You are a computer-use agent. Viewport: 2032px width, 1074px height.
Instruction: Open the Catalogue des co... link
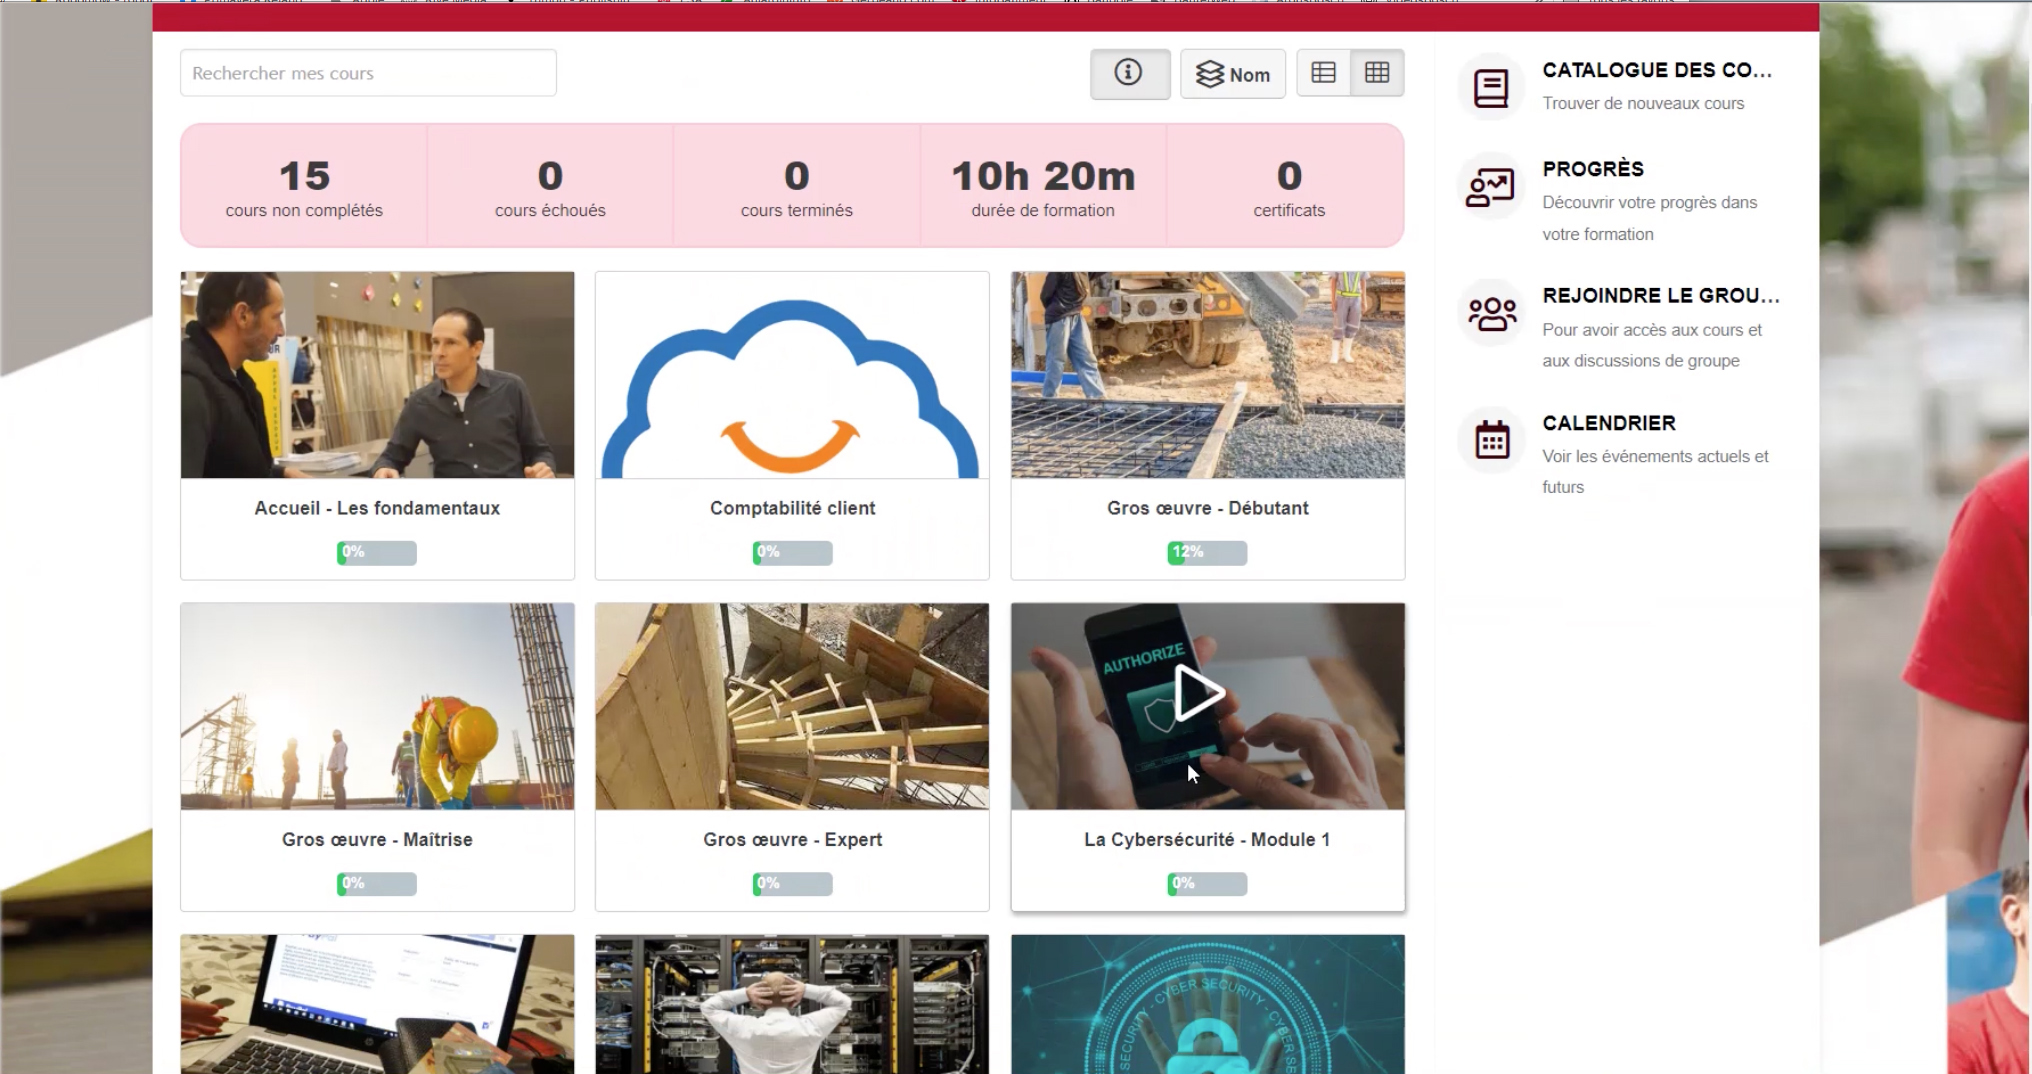pos(1656,70)
